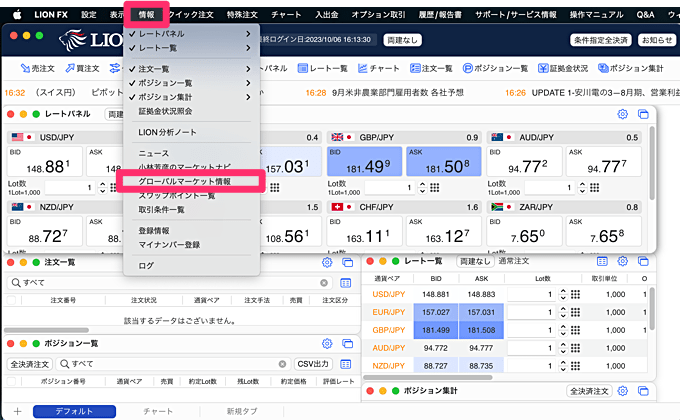This screenshot has height=420, width=680.
Task: Open チャート from the toolbar
Action: (x=378, y=68)
